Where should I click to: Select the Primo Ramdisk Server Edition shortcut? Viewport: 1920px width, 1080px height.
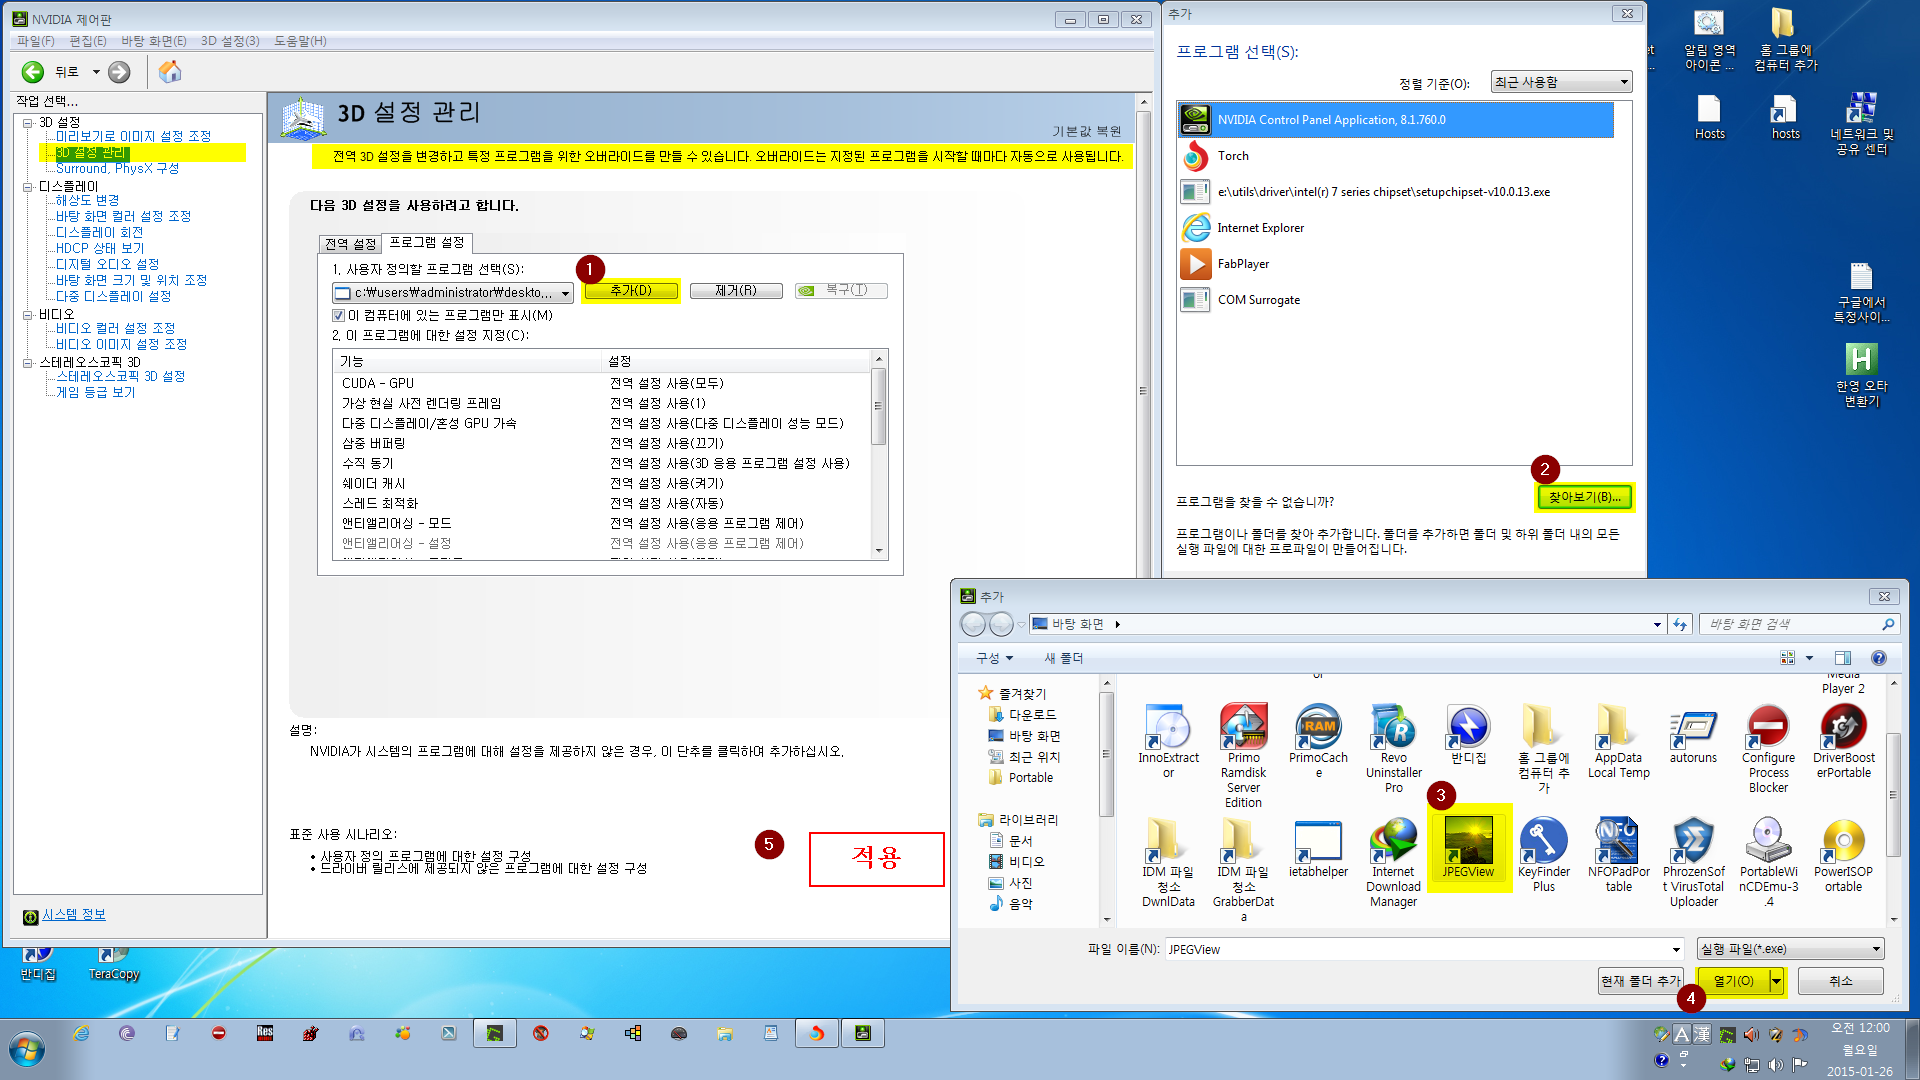point(1243,755)
